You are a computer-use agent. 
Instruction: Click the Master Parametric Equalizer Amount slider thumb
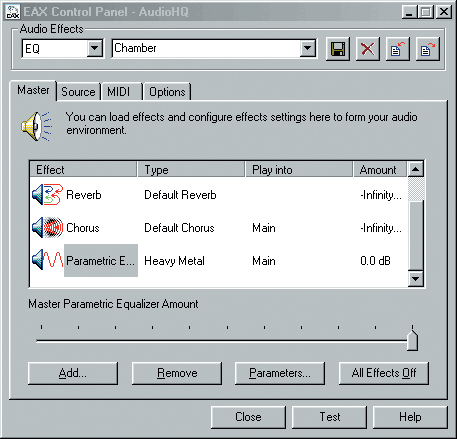tap(412, 340)
